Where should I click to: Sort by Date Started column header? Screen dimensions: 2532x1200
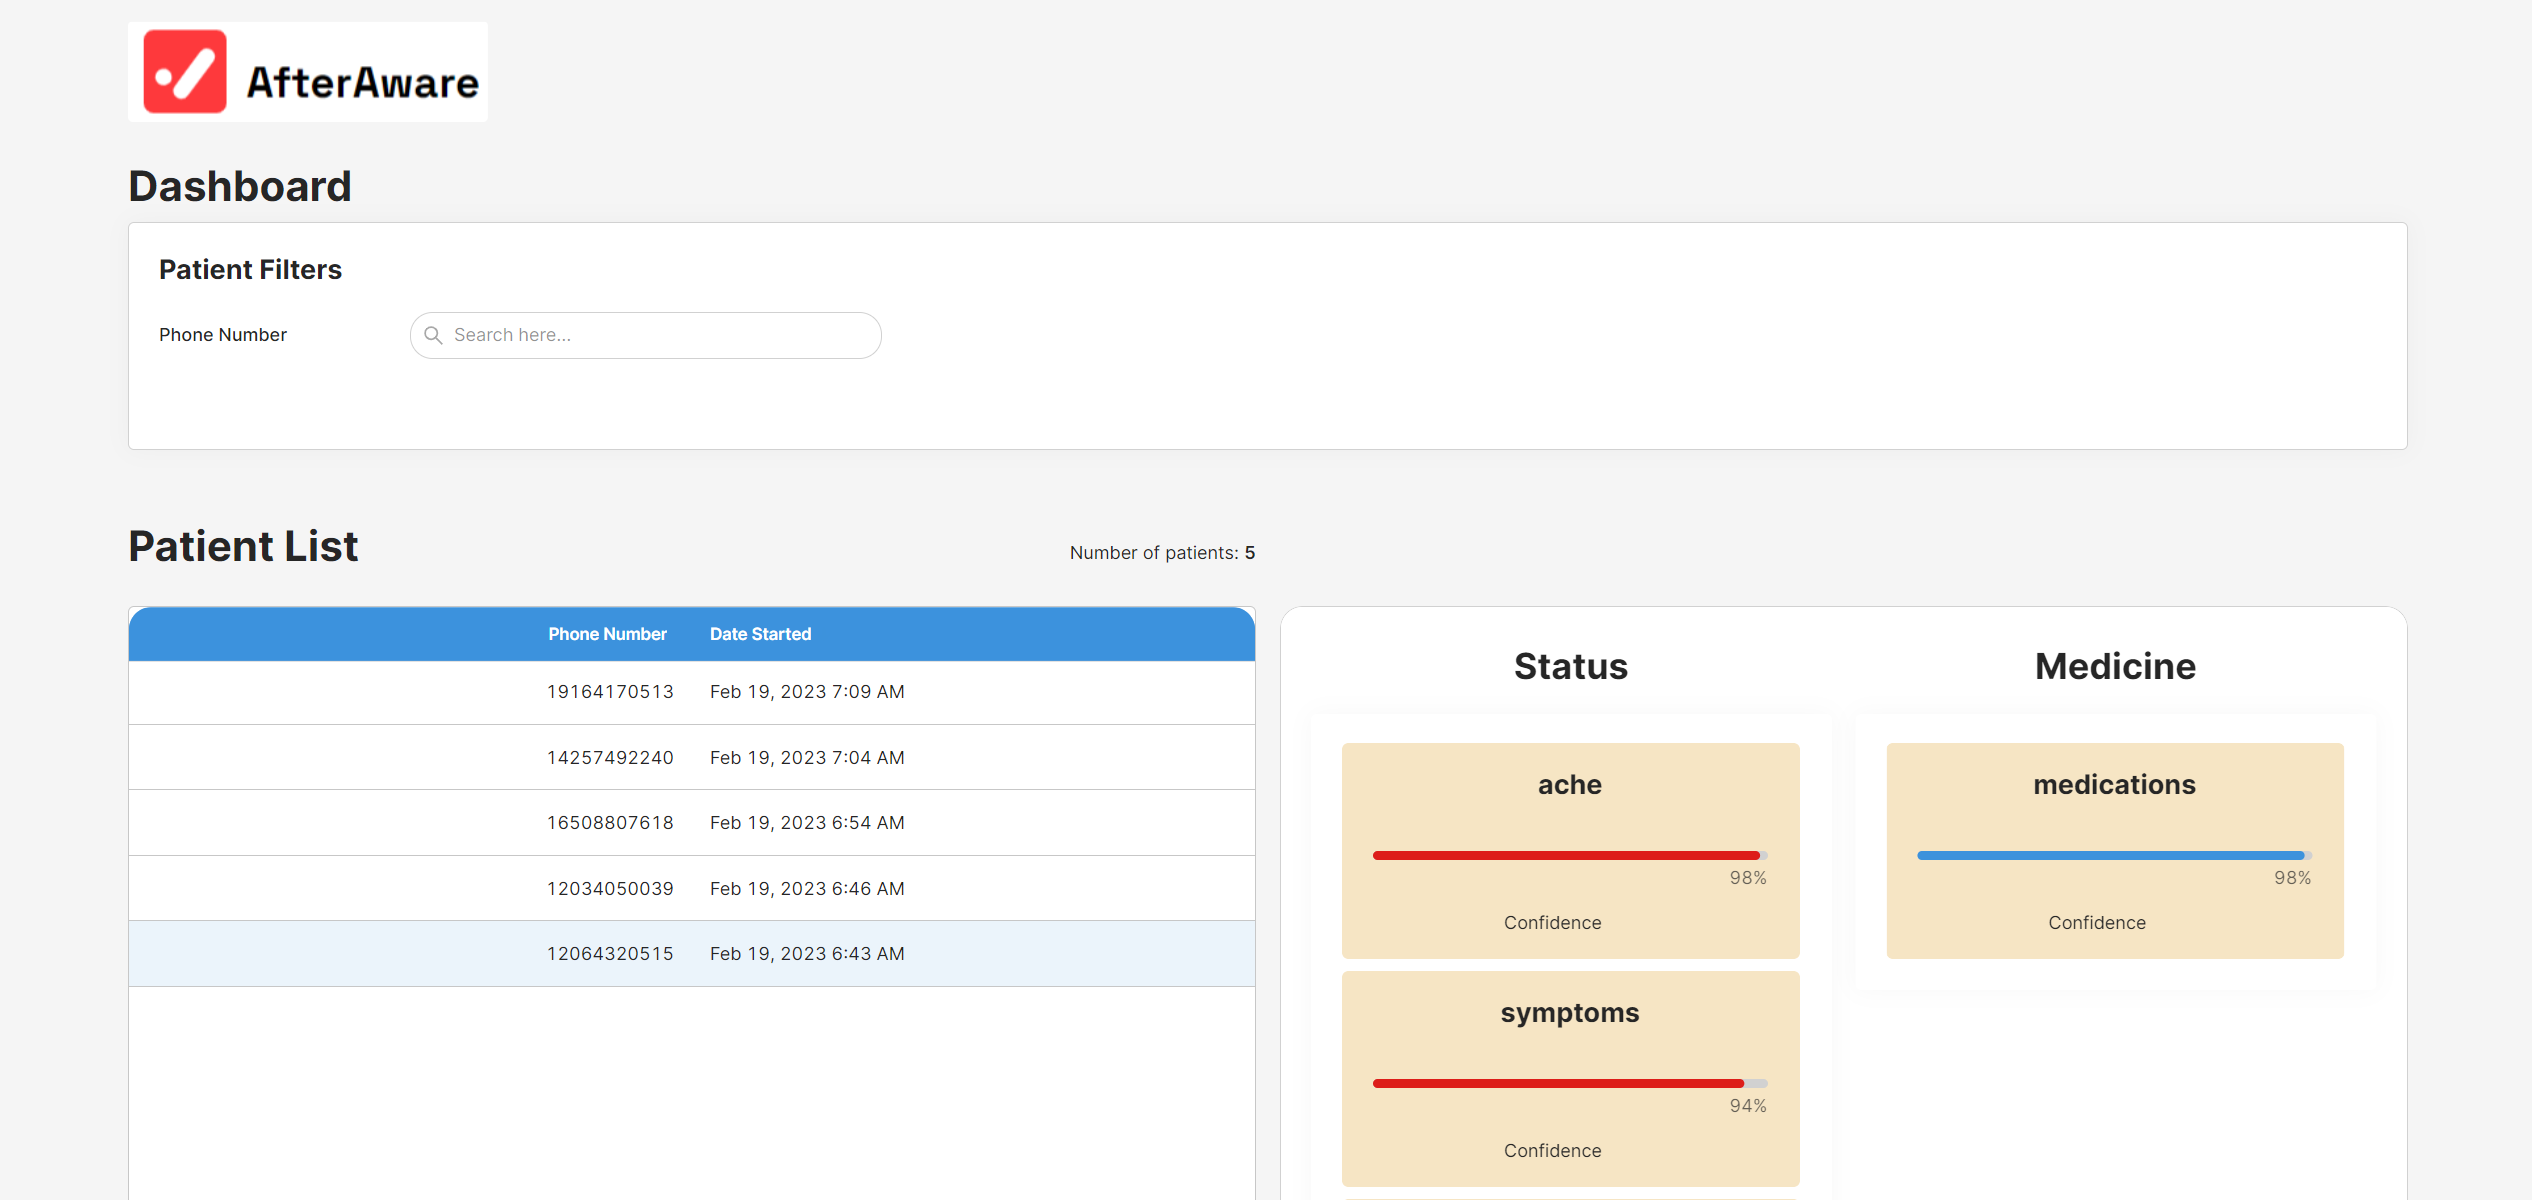coord(760,634)
